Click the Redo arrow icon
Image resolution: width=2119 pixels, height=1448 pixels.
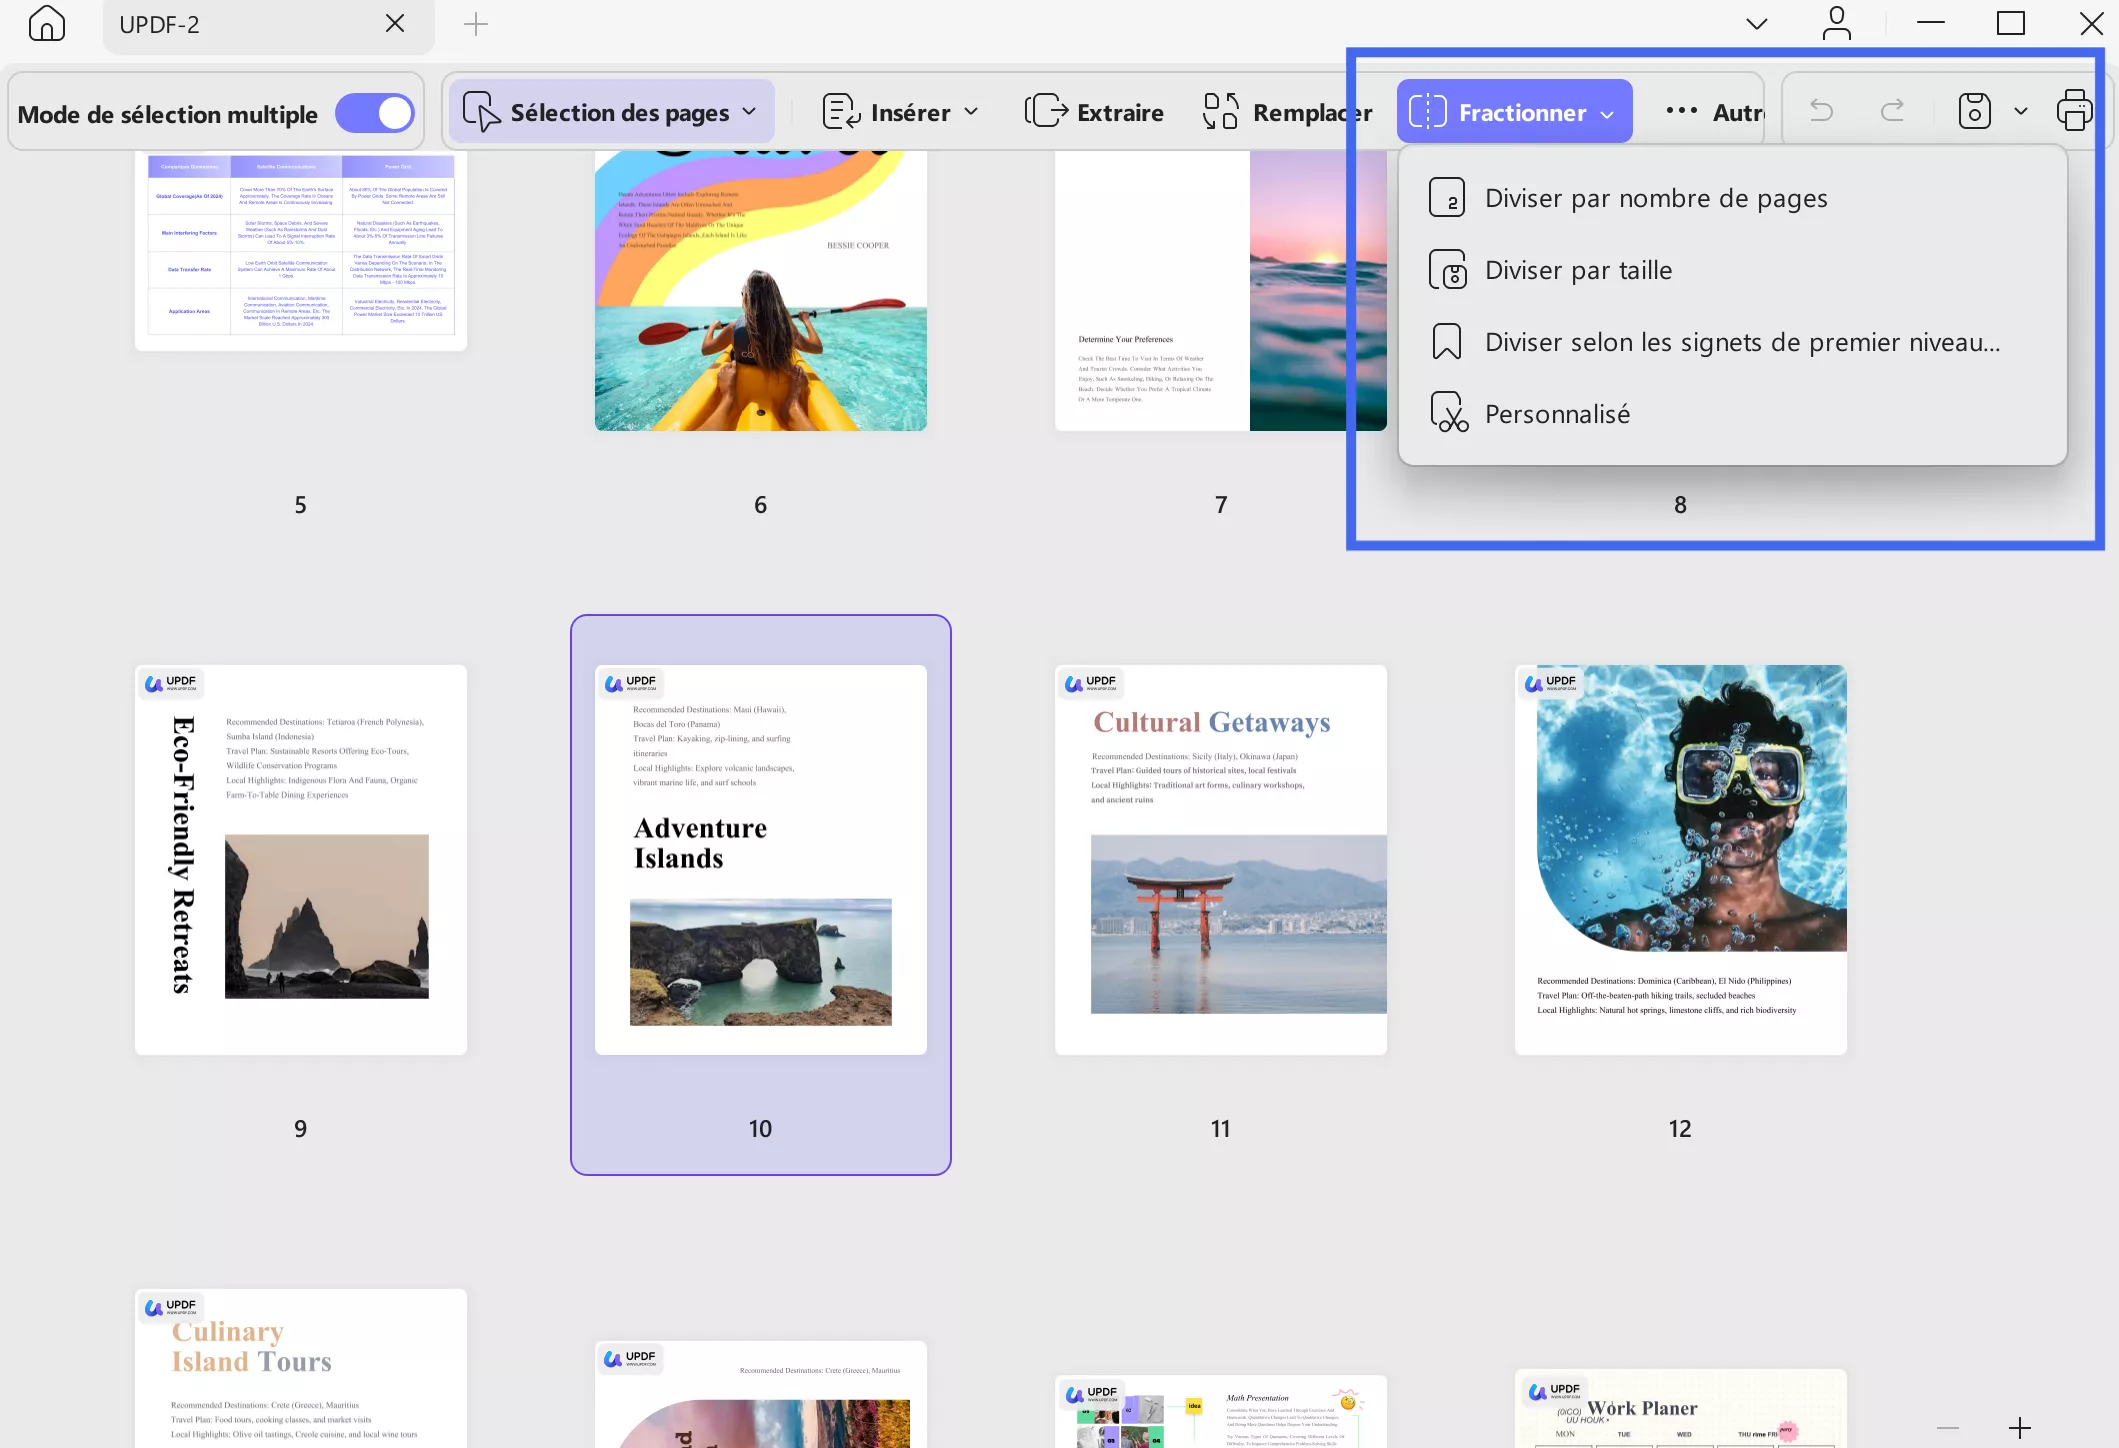coord(1892,111)
